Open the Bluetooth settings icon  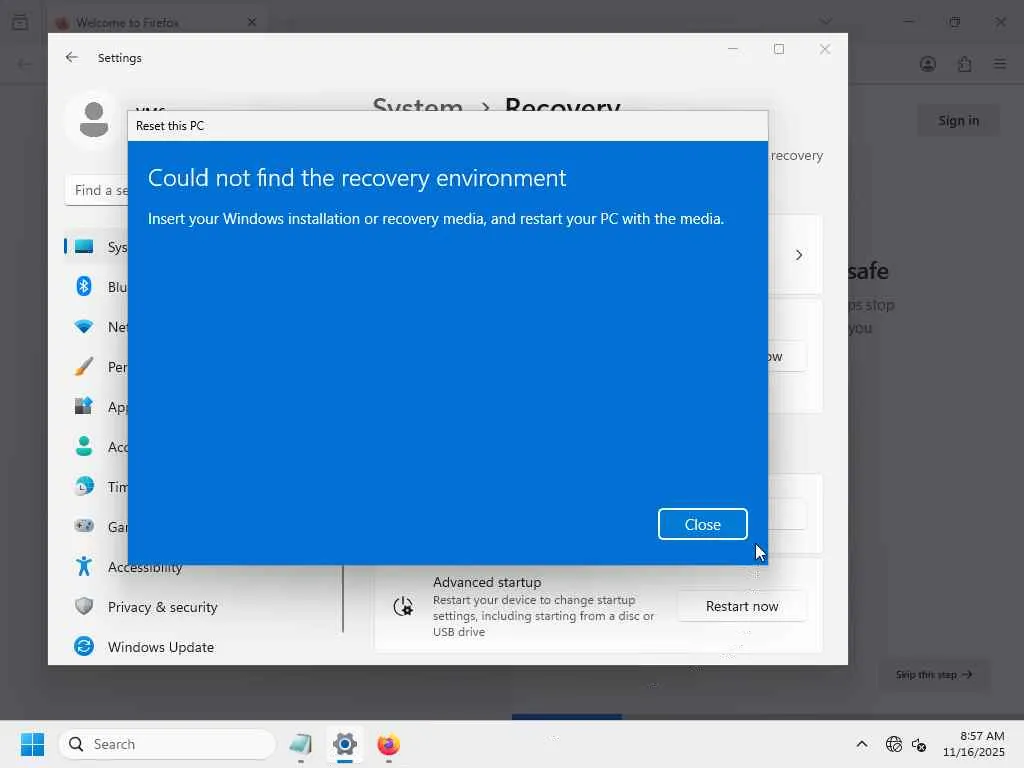coord(84,286)
